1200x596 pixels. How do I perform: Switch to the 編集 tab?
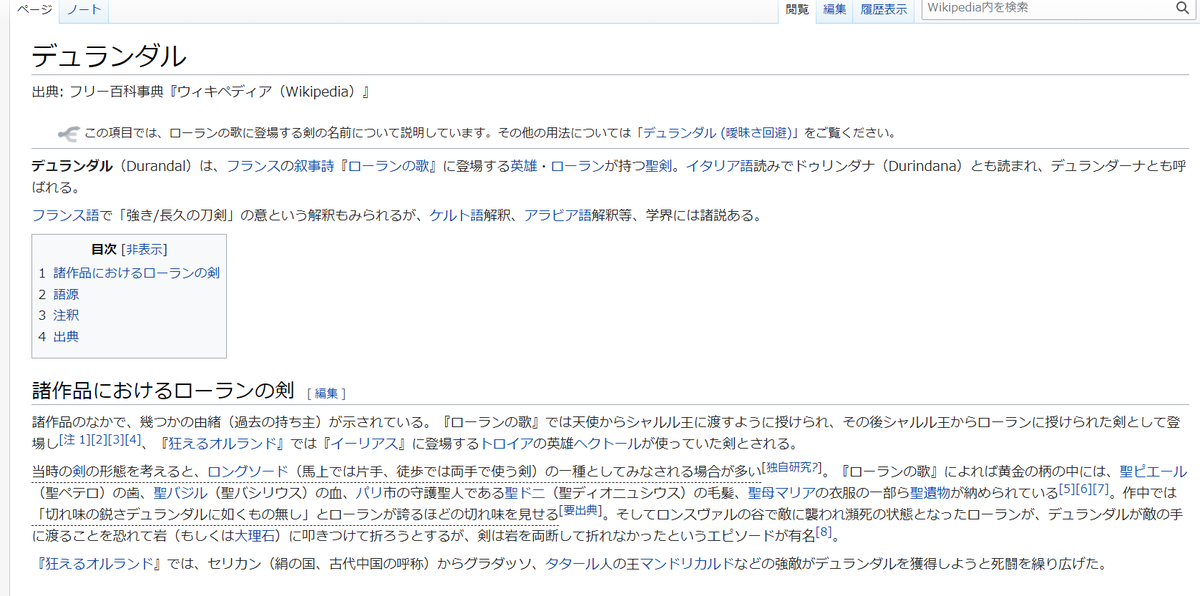pyautogui.click(x=834, y=9)
